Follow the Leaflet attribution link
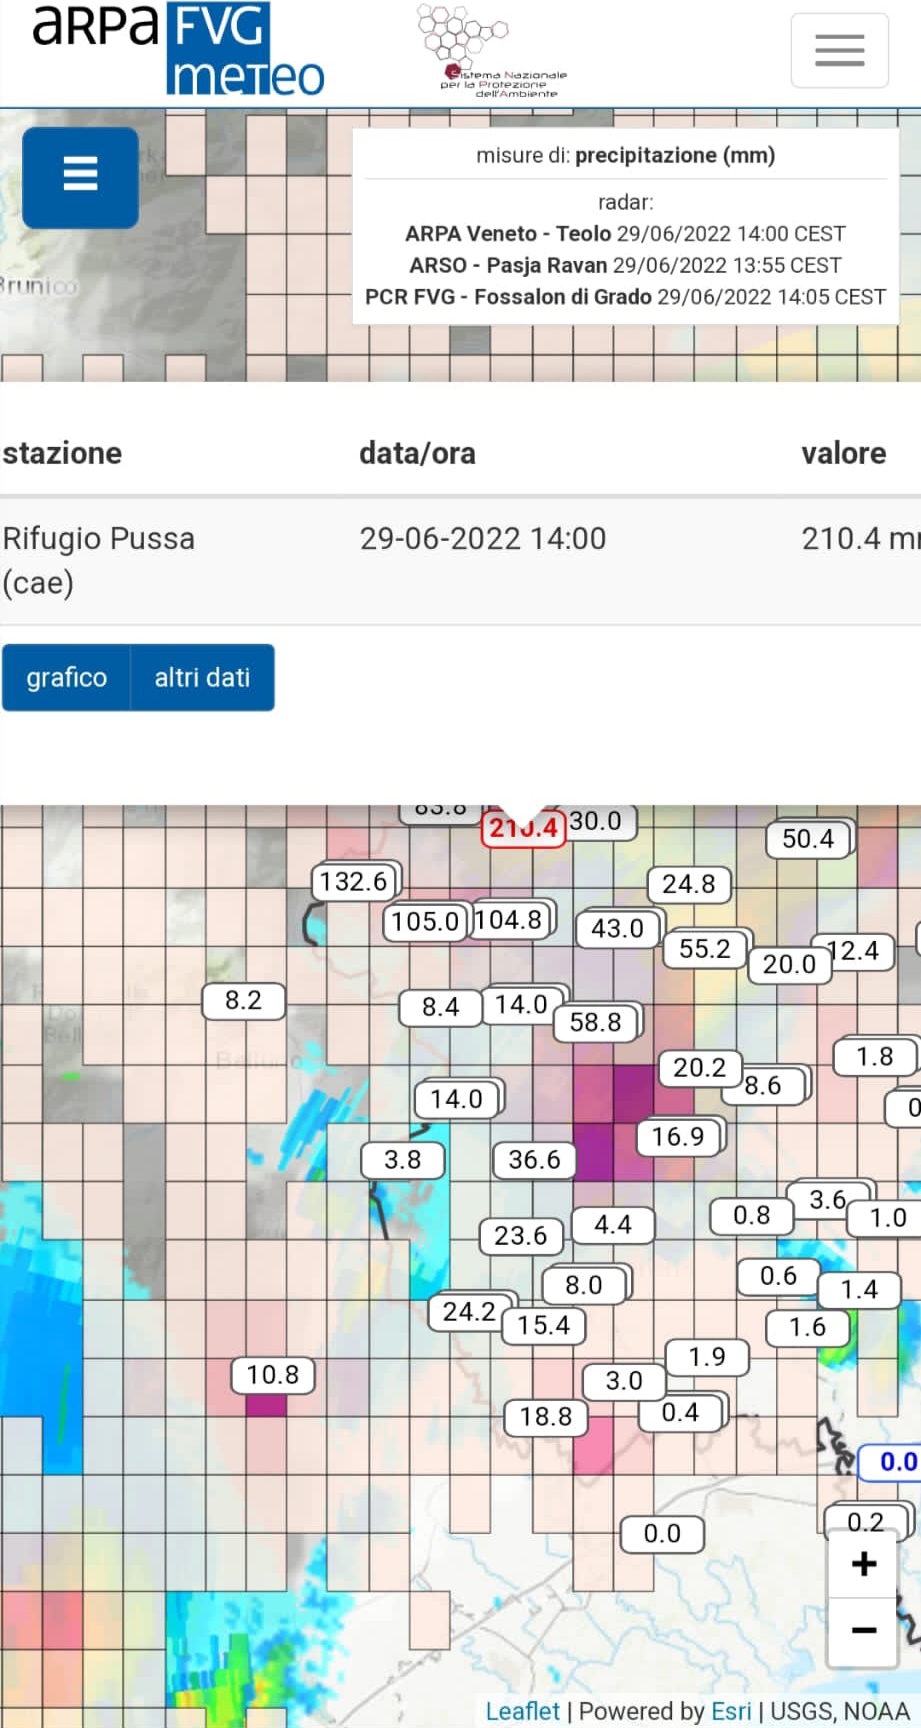This screenshot has height=1728, width=921. tap(523, 1711)
